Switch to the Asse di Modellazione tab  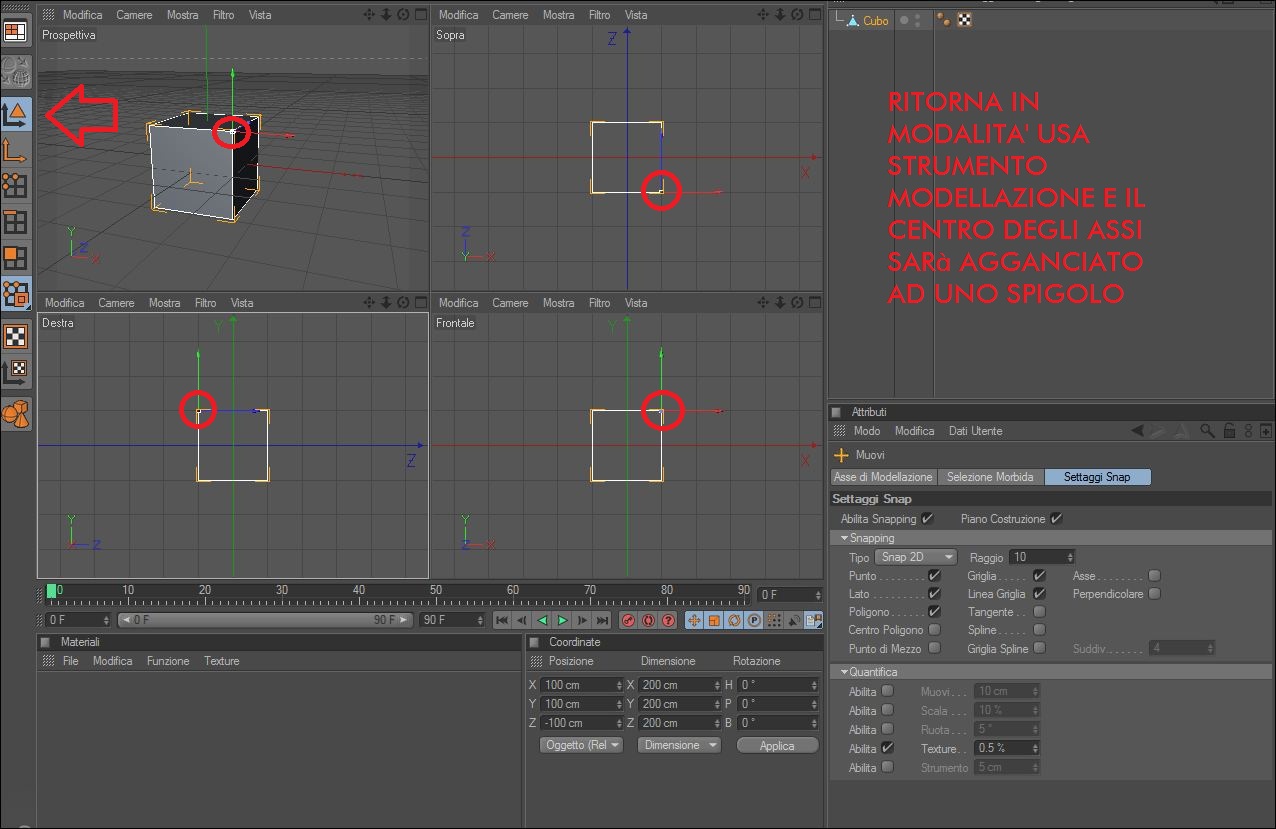point(883,477)
